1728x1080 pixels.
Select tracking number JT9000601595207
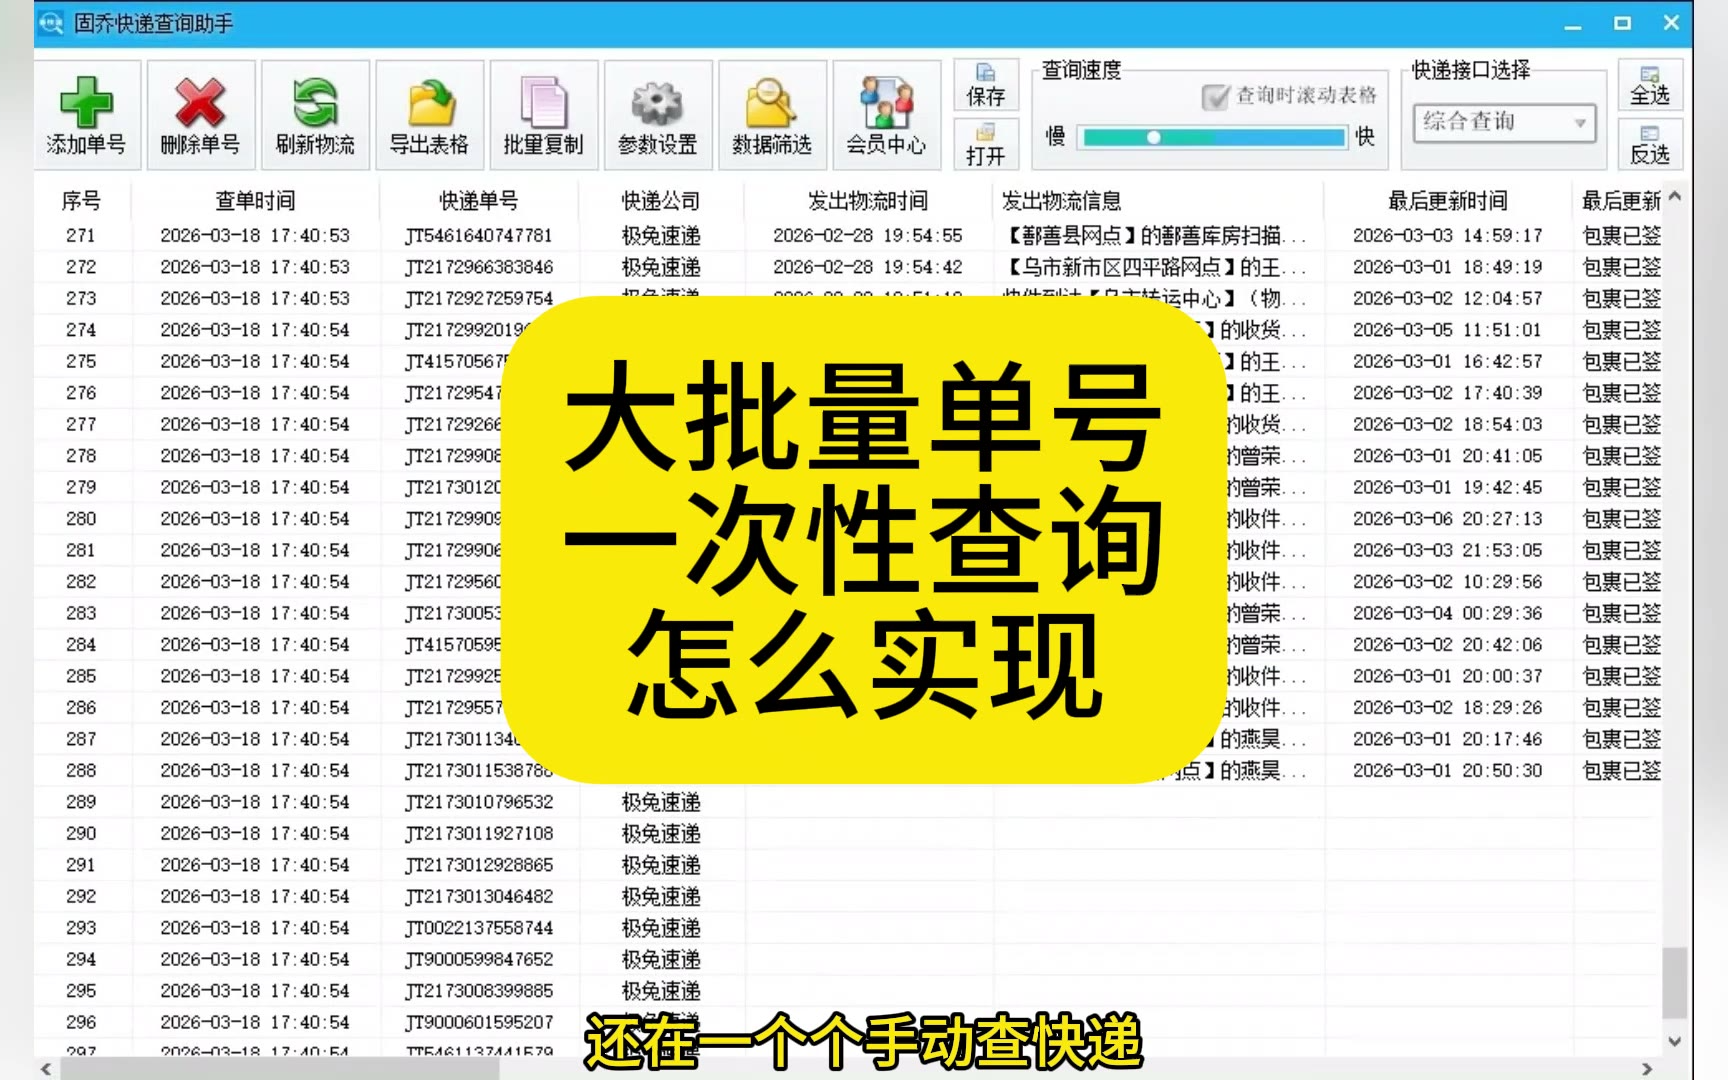click(x=479, y=1023)
